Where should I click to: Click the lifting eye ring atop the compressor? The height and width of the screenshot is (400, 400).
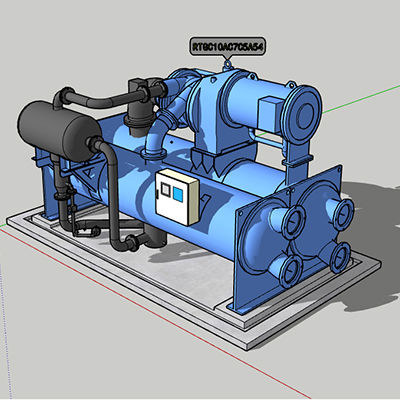227,64
